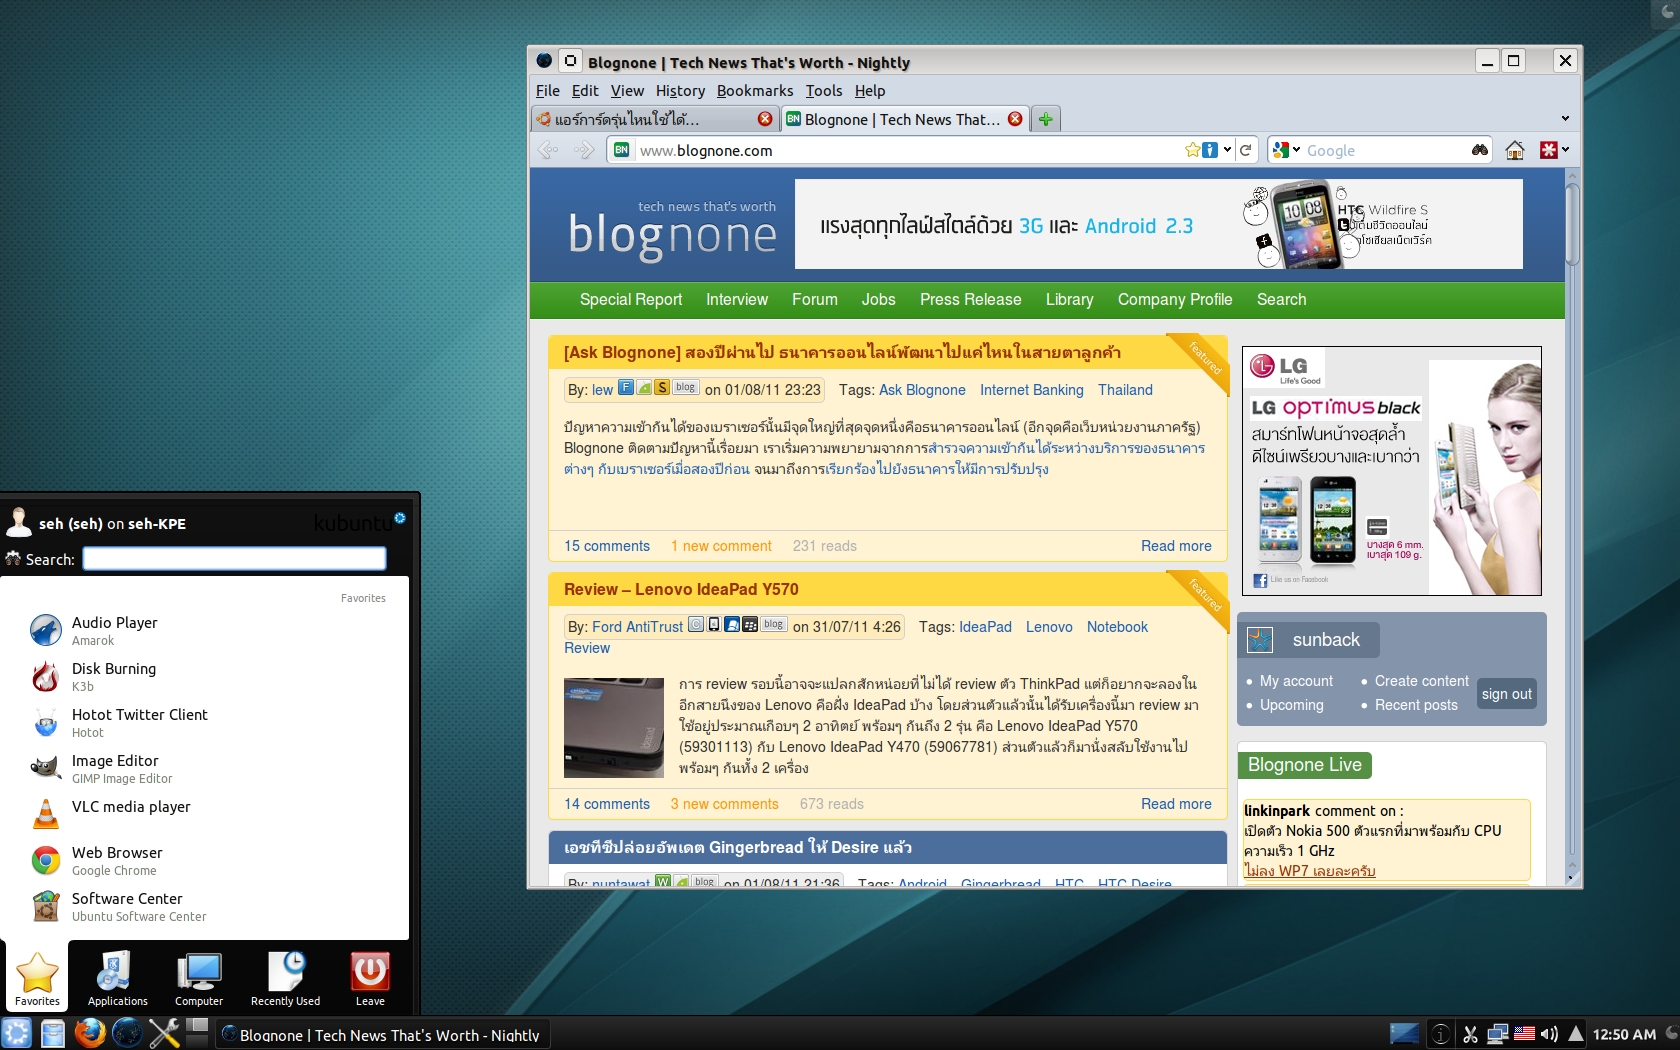This screenshot has width=1680, height=1050.
Task: Click the VLC media player cone icon
Action: point(46,814)
